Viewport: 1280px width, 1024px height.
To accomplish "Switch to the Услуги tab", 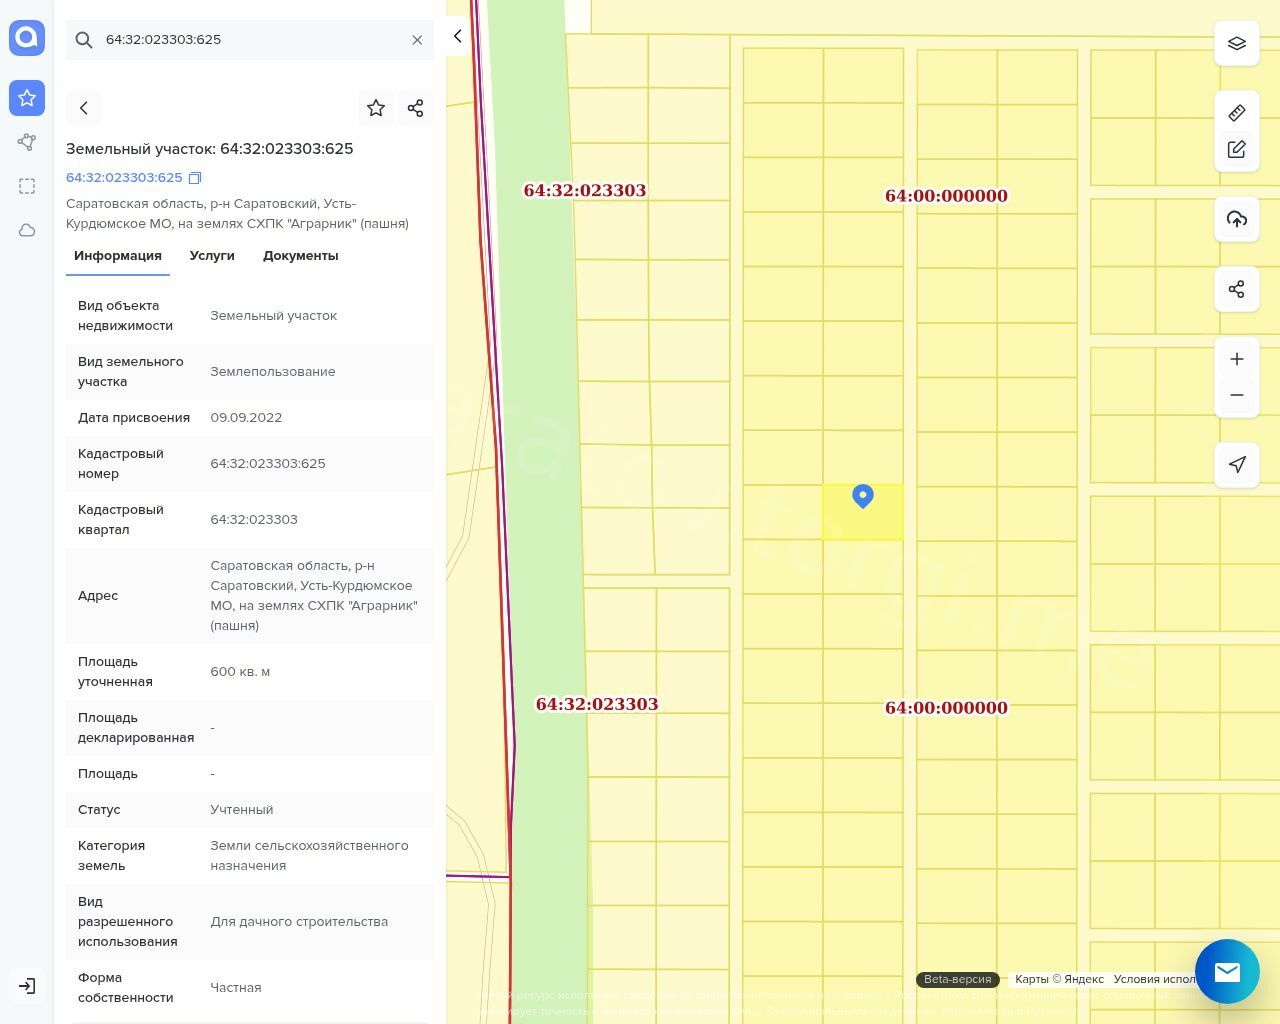I will click(x=212, y=256).
